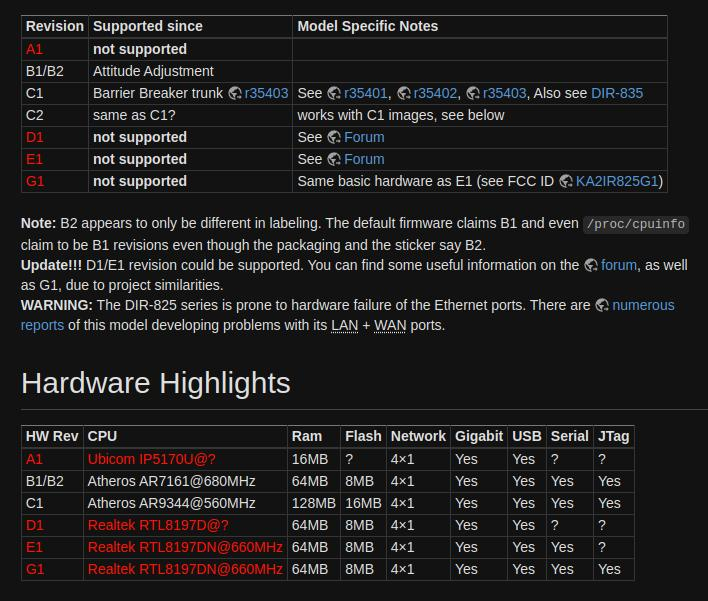Click globe icon in Barrier Breaker trunk cell
Screen dimensions: 708x601
point(235,93)
